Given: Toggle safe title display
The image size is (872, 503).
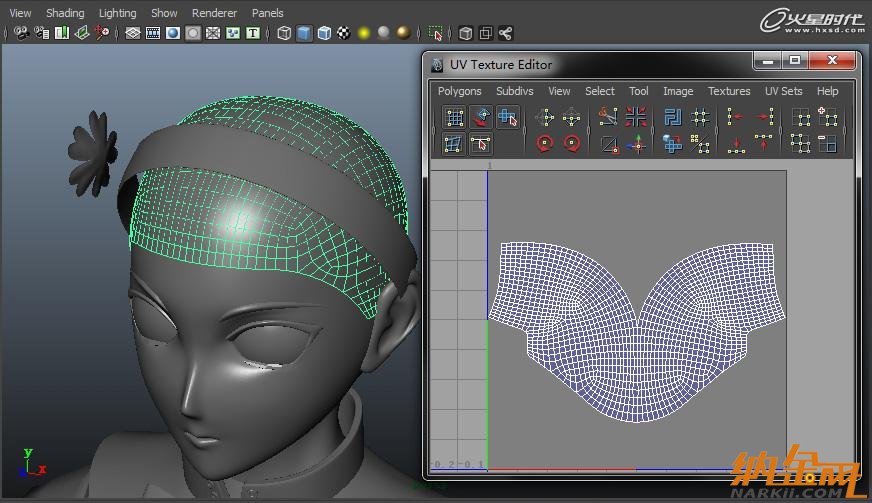Looking at the screenshot, I should [253, 33].
